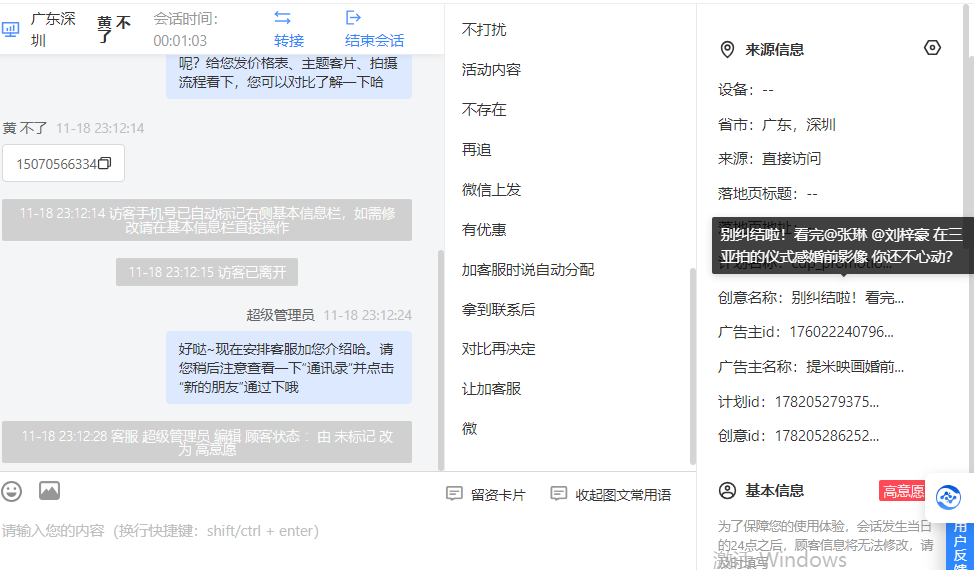Click the 计划id value row
This screenshot has width=974, height=570.
[x=798, y=402]
